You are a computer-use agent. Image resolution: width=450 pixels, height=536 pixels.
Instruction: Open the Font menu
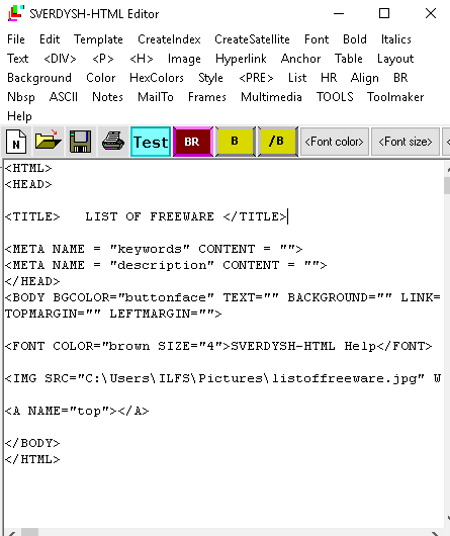317,39
